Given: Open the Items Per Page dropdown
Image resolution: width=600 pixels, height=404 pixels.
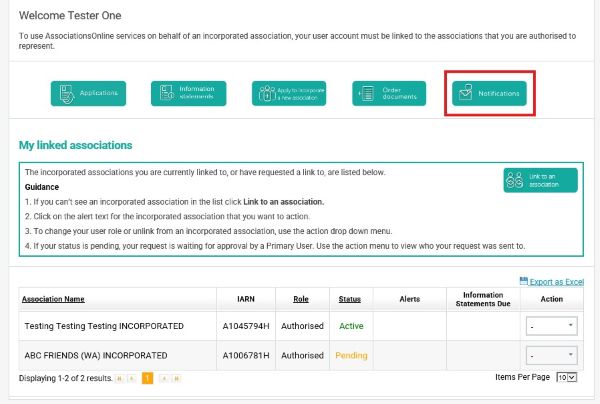Looking at the screenshot, I should tap(566, 378).
